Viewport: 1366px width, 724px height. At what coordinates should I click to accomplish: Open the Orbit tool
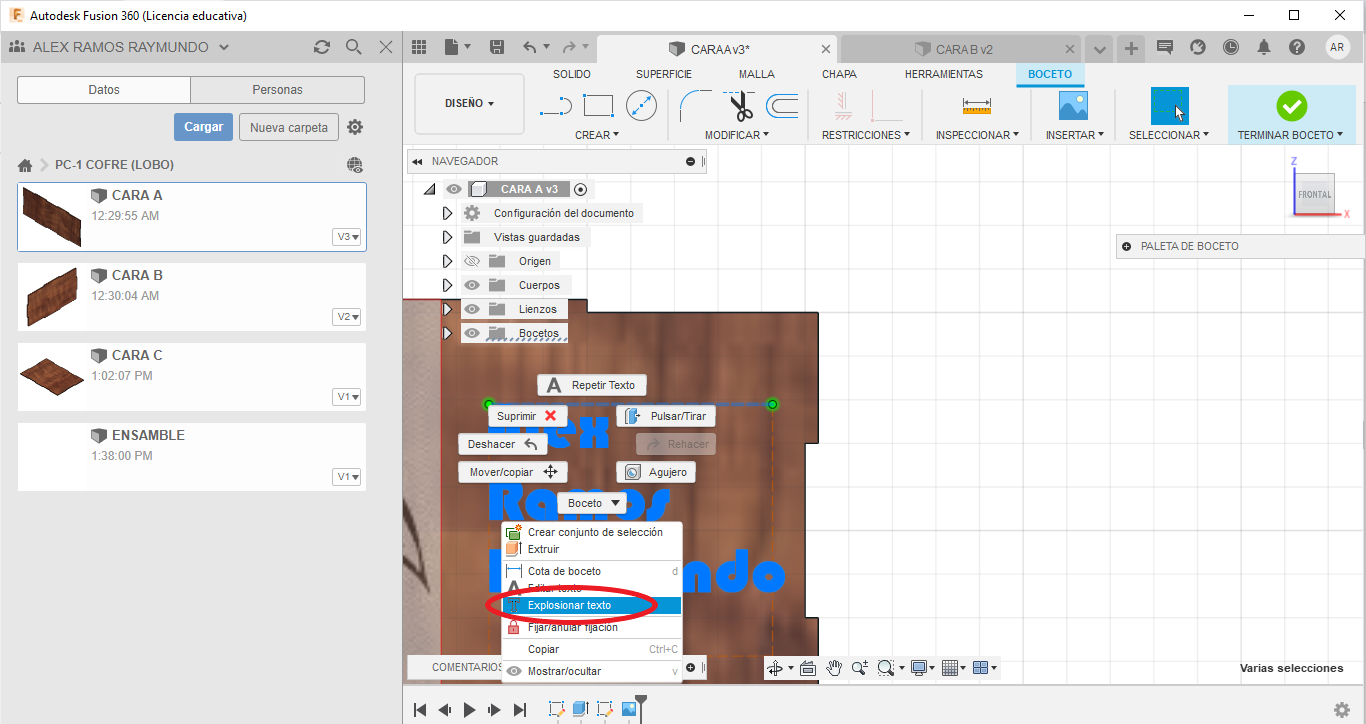tap(775, 668)
